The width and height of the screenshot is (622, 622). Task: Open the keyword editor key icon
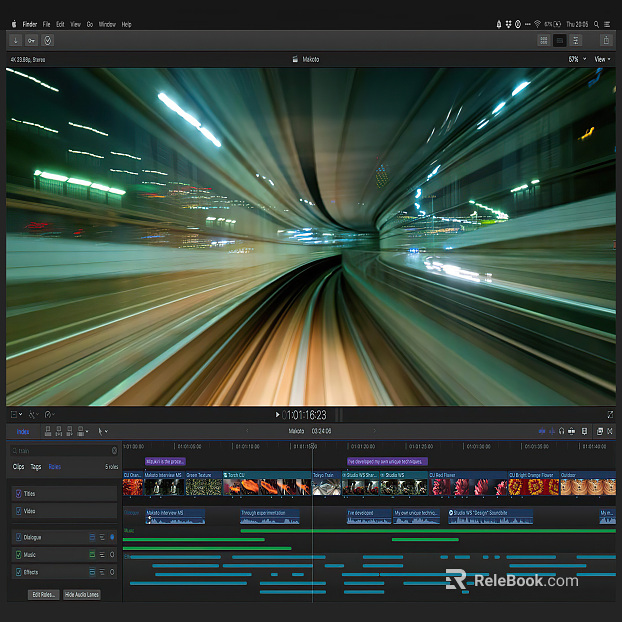click(x=32, y=40)
